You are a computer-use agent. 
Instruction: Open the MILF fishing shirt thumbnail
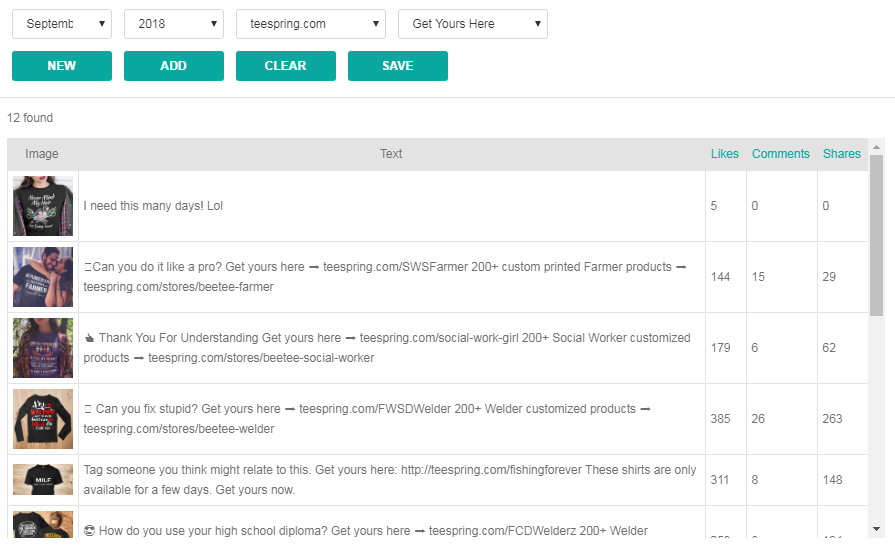tap(43, 479)
